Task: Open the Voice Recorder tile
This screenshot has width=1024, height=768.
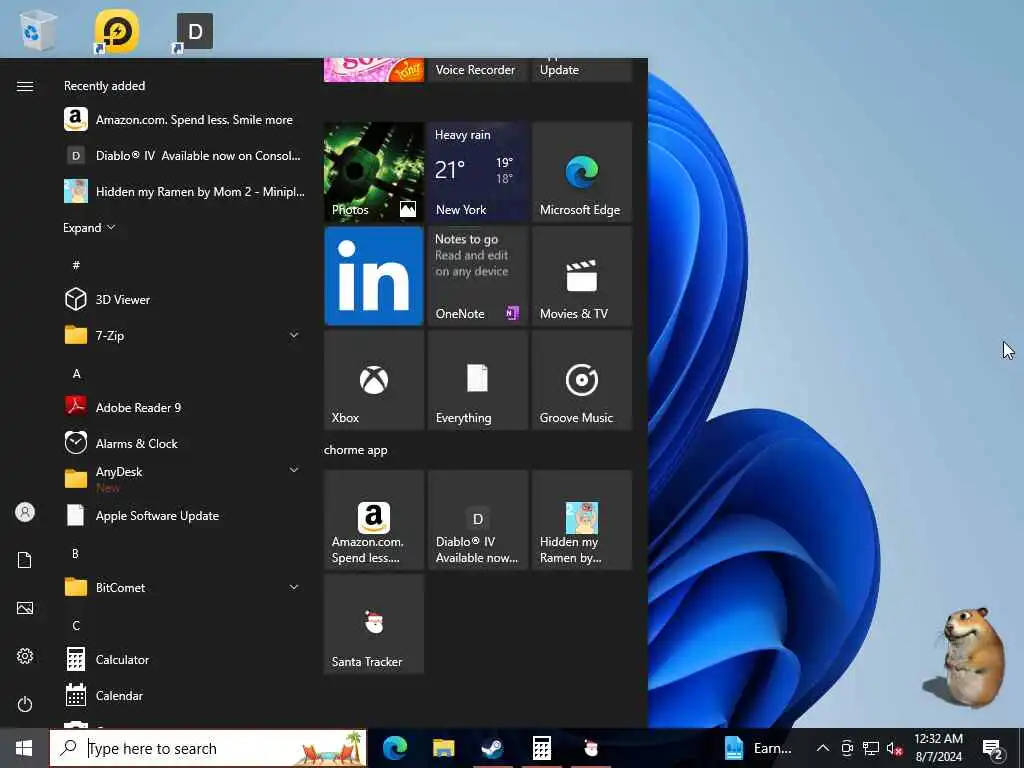Action: pyautogui.click(x=477, y=70)
